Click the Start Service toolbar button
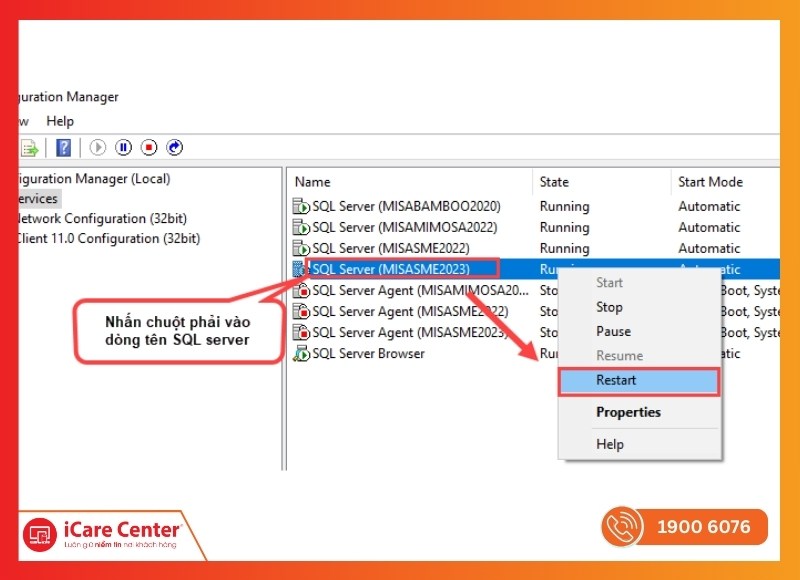The height and width of the screenshot is (580, 800). 97,147
